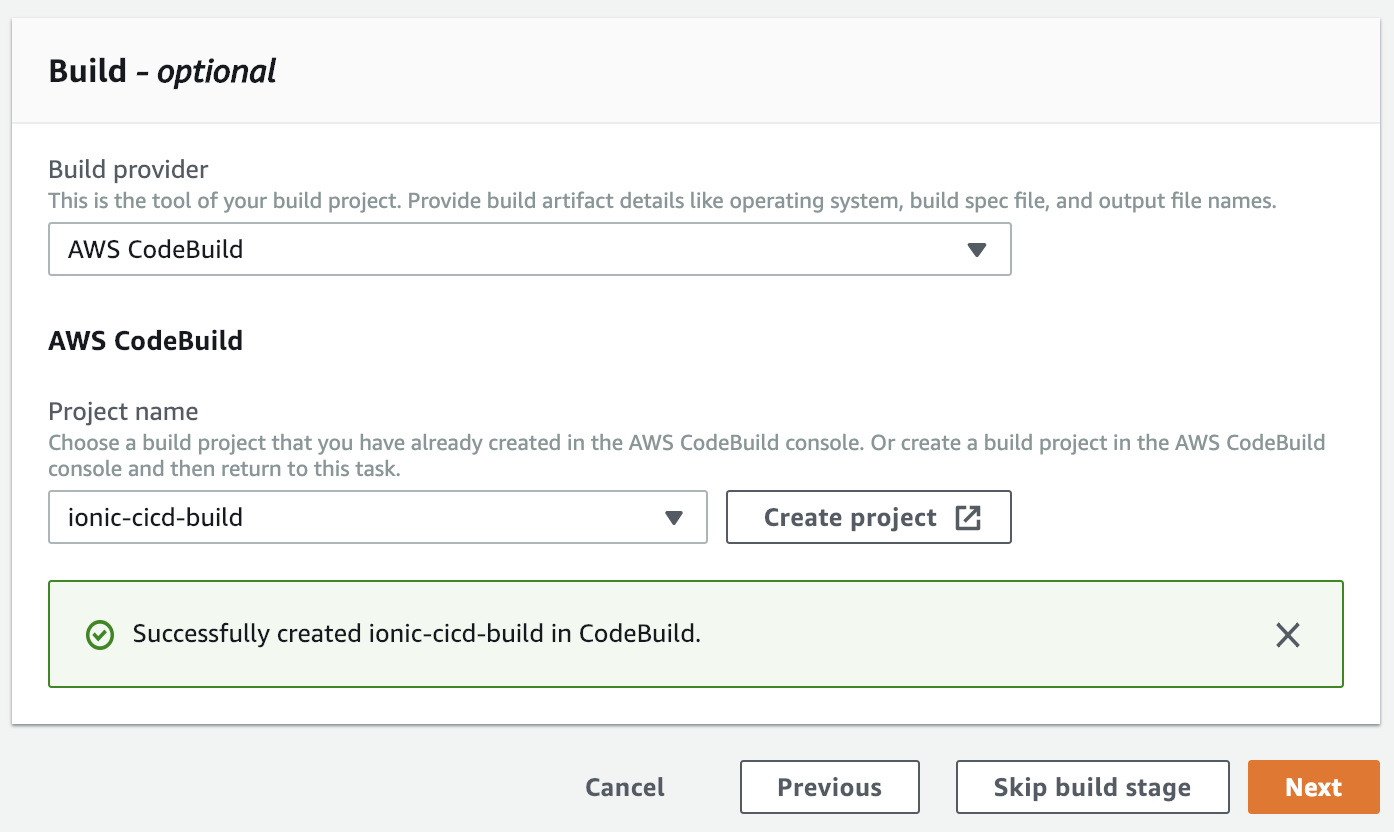Open the Build provider dropdown

pos(529,249)
